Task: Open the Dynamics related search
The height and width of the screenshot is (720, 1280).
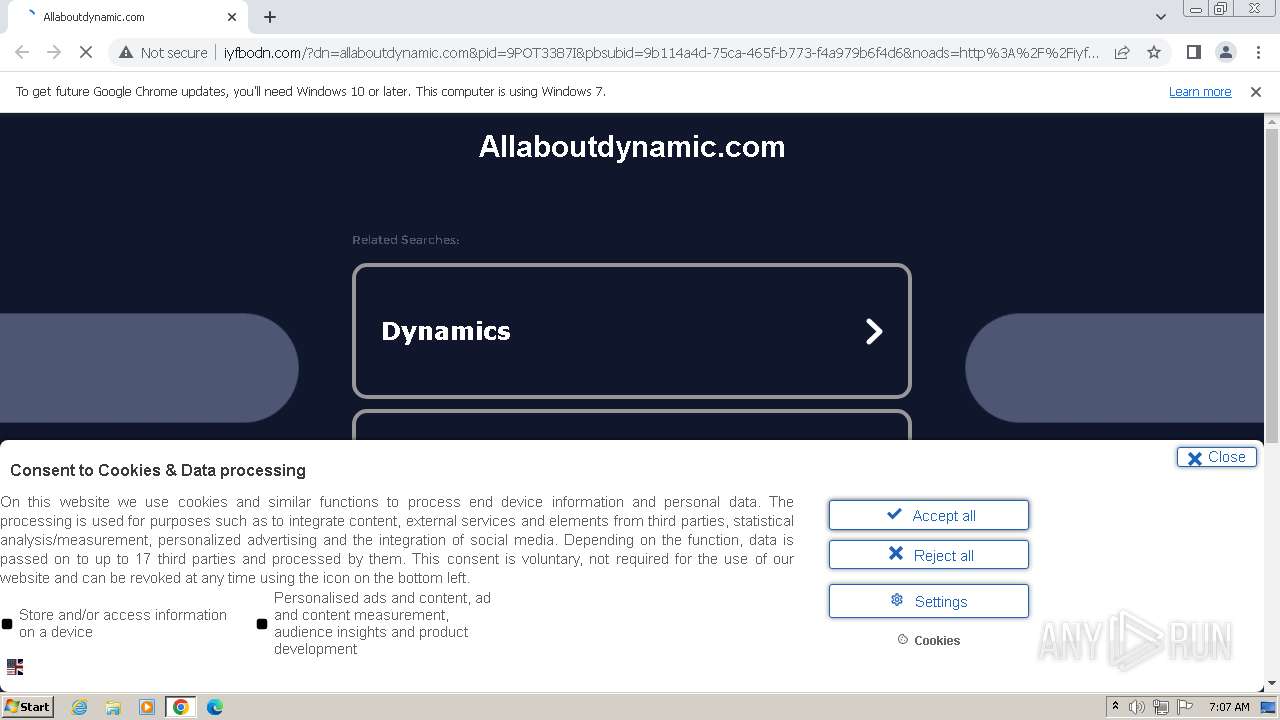Action: click(632, 331)
